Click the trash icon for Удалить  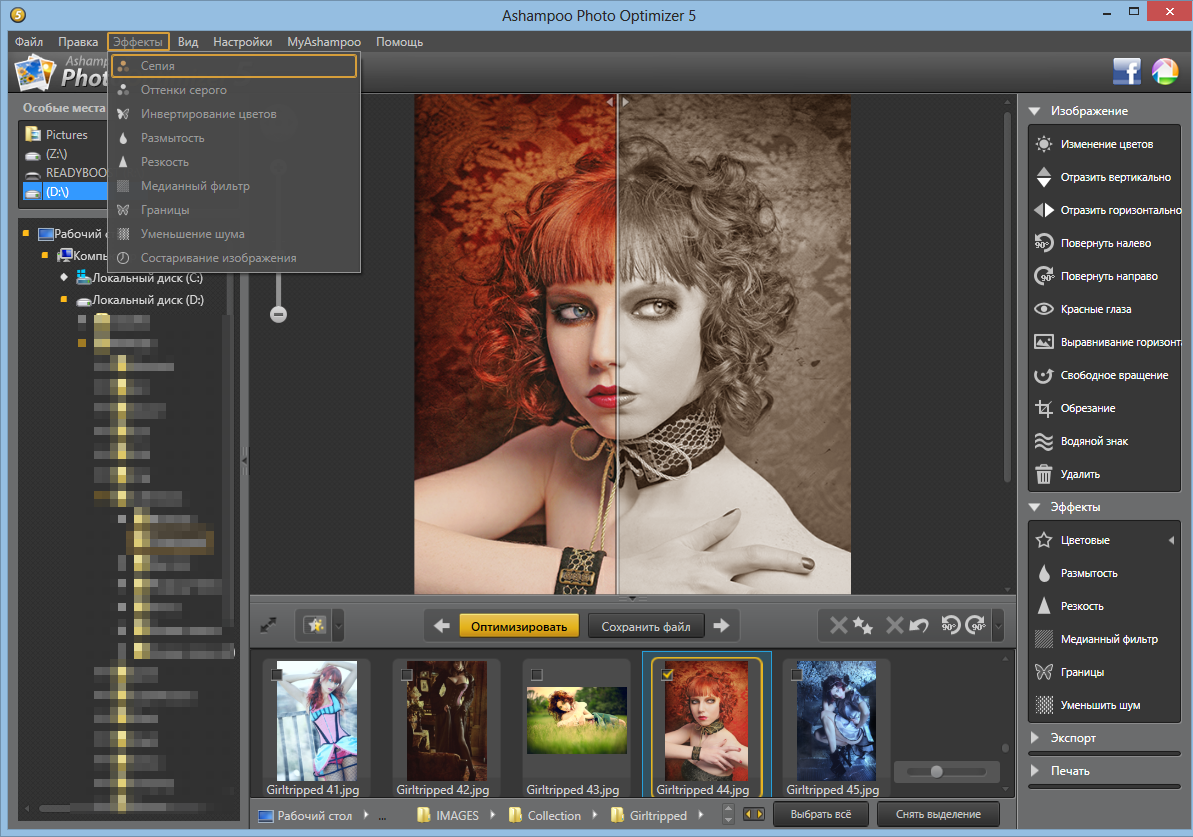(x=1044, y=474)
